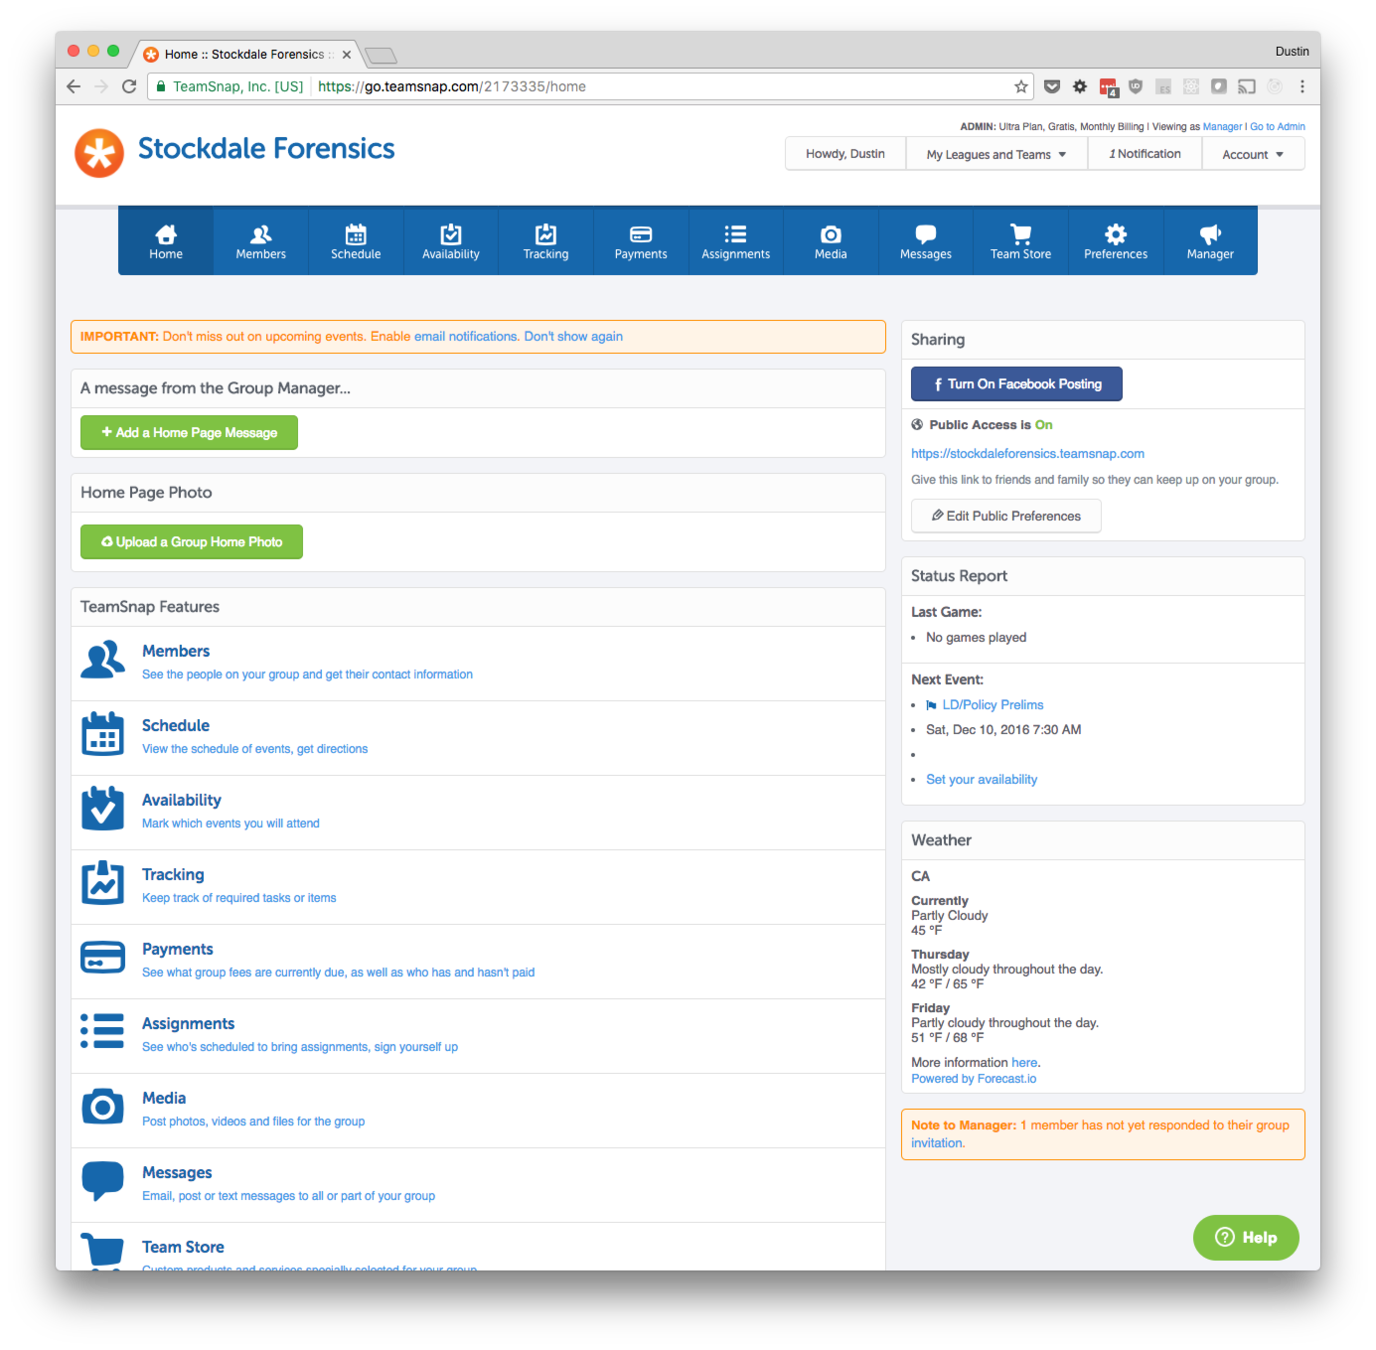Open LD/Policy Prelims event link
The width and height of the screenshot is (1376, 1350).
coord(992,705)
